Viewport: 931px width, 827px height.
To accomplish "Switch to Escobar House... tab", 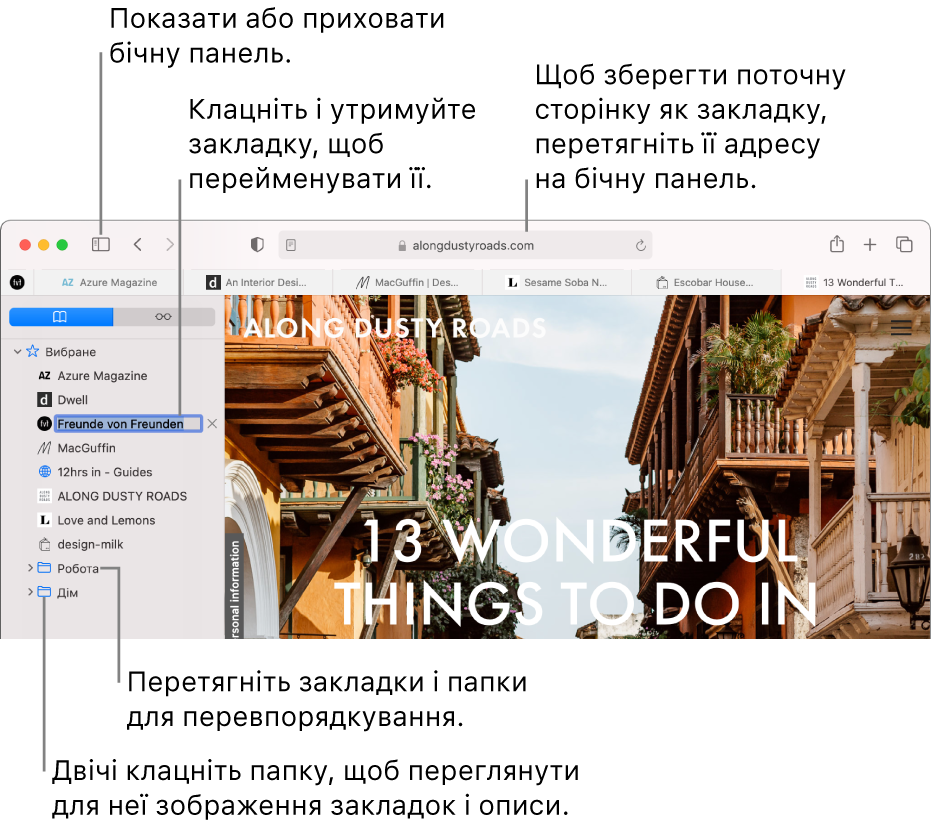I will (707, 283).
